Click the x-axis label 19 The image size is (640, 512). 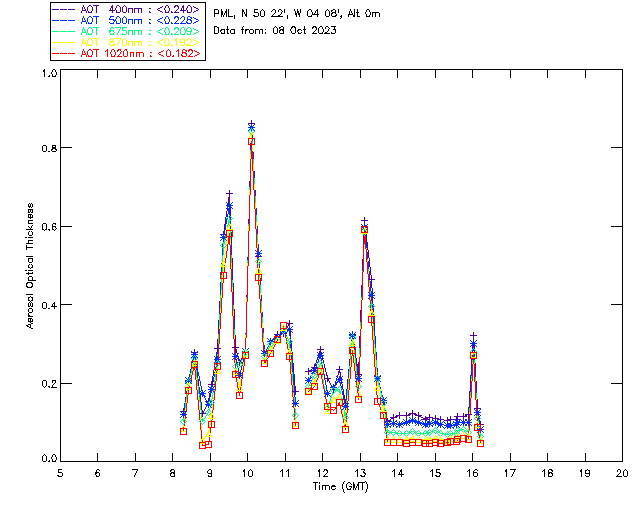click(x=585, y=473)
